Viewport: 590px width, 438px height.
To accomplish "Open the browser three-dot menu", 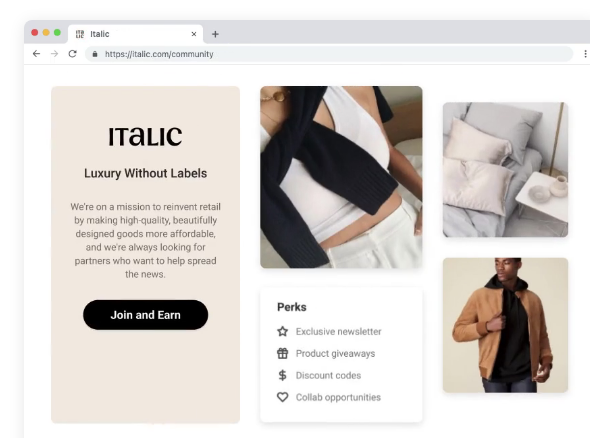I will [585, 54].
